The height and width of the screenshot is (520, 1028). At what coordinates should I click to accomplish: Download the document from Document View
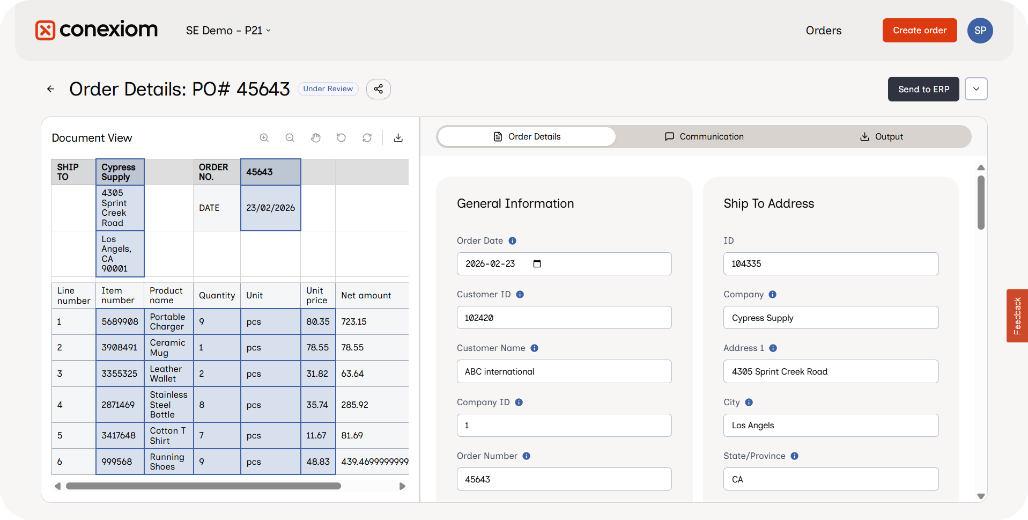pyautogui.click(x=398, y=138)
